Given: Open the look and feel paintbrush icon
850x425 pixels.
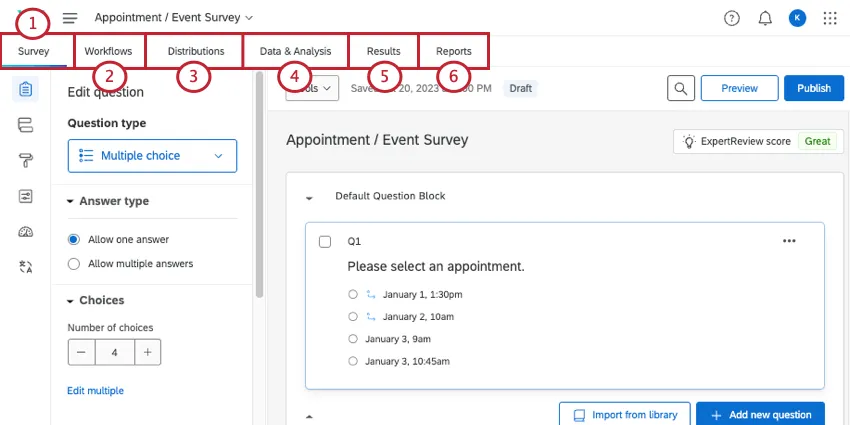Looking at the screenshot, I should click(x=26, y=160).
